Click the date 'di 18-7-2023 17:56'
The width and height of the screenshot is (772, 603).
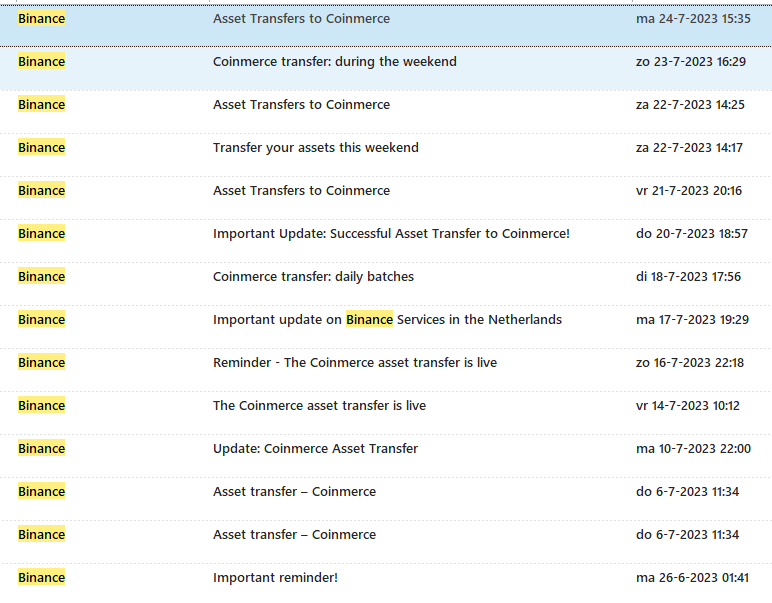(x=688, y=277)
